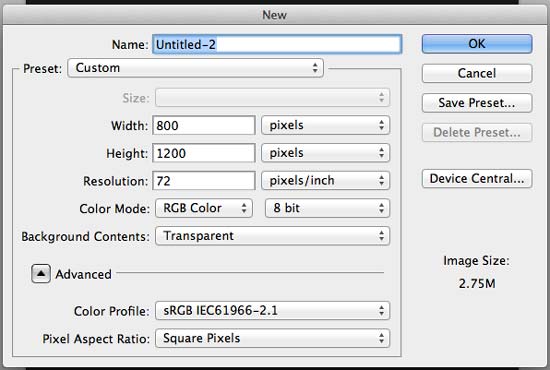Click into the Height field
The image size is (550, 370).
[x=204, y=153]
